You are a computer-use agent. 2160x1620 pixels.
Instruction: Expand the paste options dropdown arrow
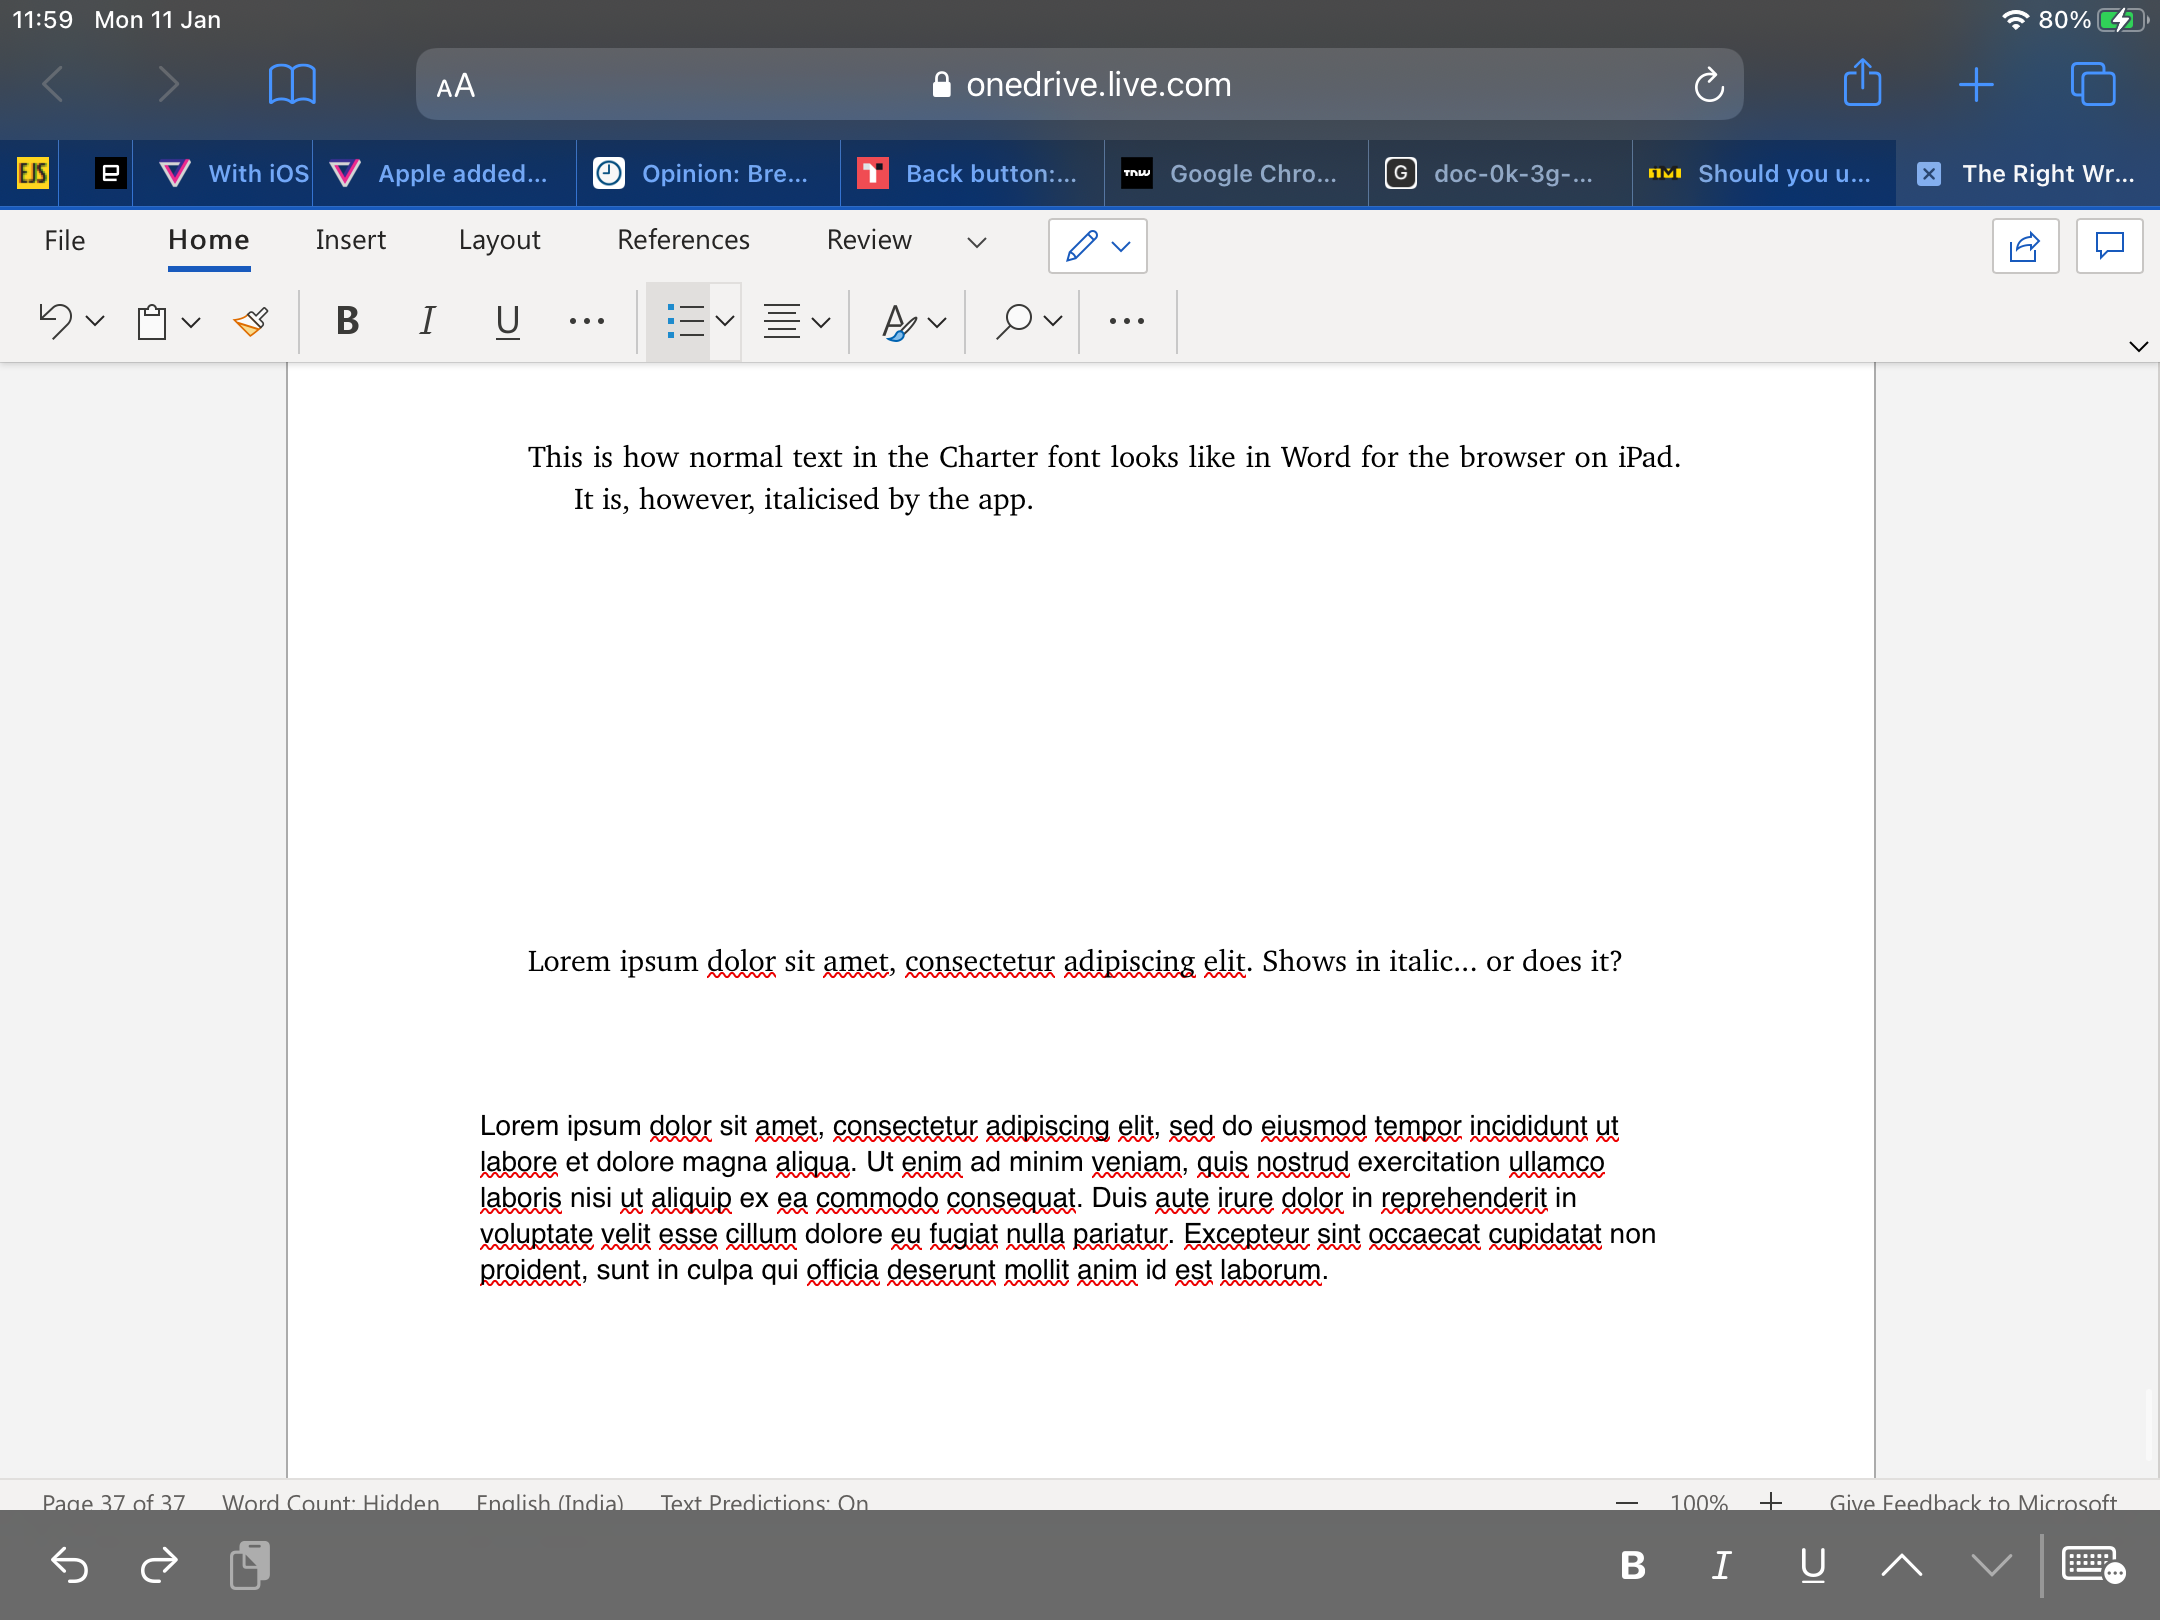(191, 322)
